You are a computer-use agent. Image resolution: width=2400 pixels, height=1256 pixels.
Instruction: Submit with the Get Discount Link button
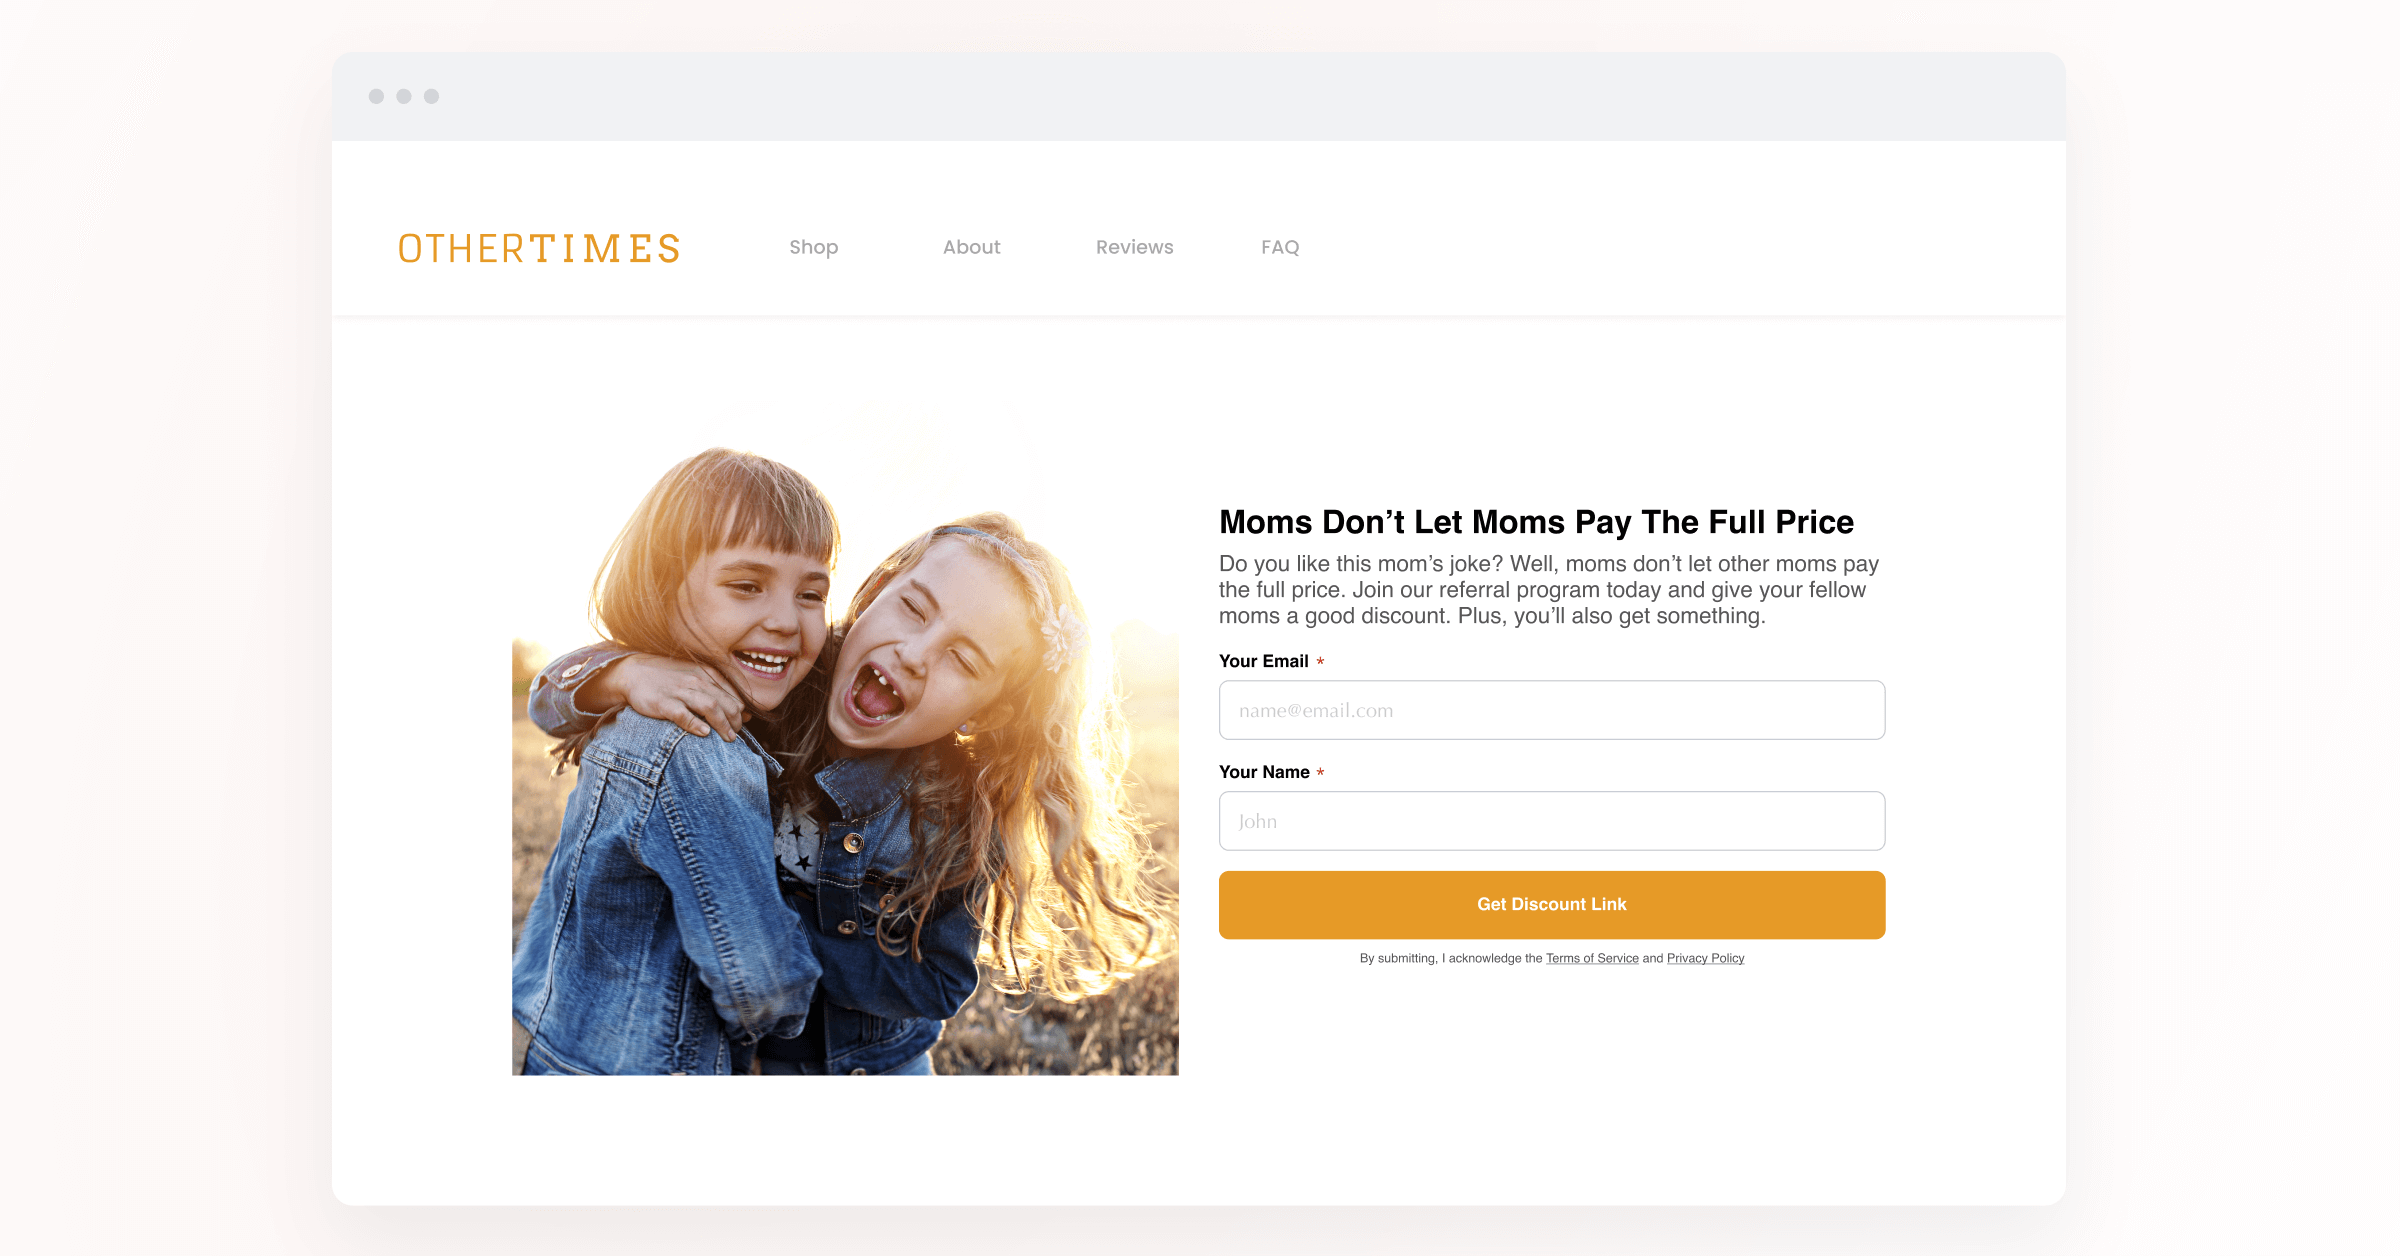click(x=1552, y=904)
